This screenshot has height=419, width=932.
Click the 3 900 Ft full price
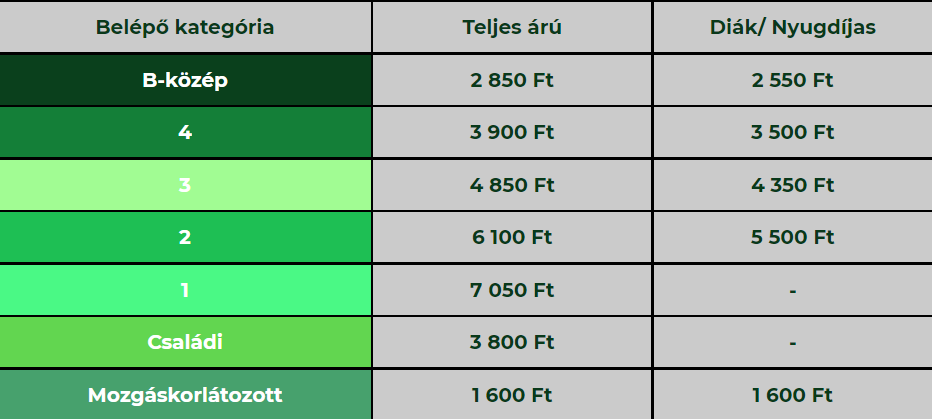(x=512, y=132)
